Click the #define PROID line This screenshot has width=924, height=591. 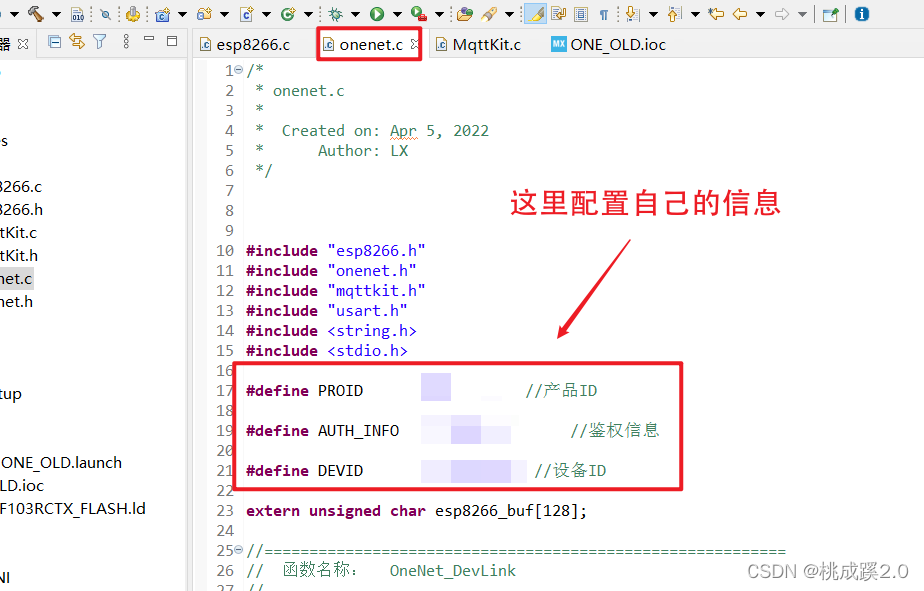click(422, 391)
